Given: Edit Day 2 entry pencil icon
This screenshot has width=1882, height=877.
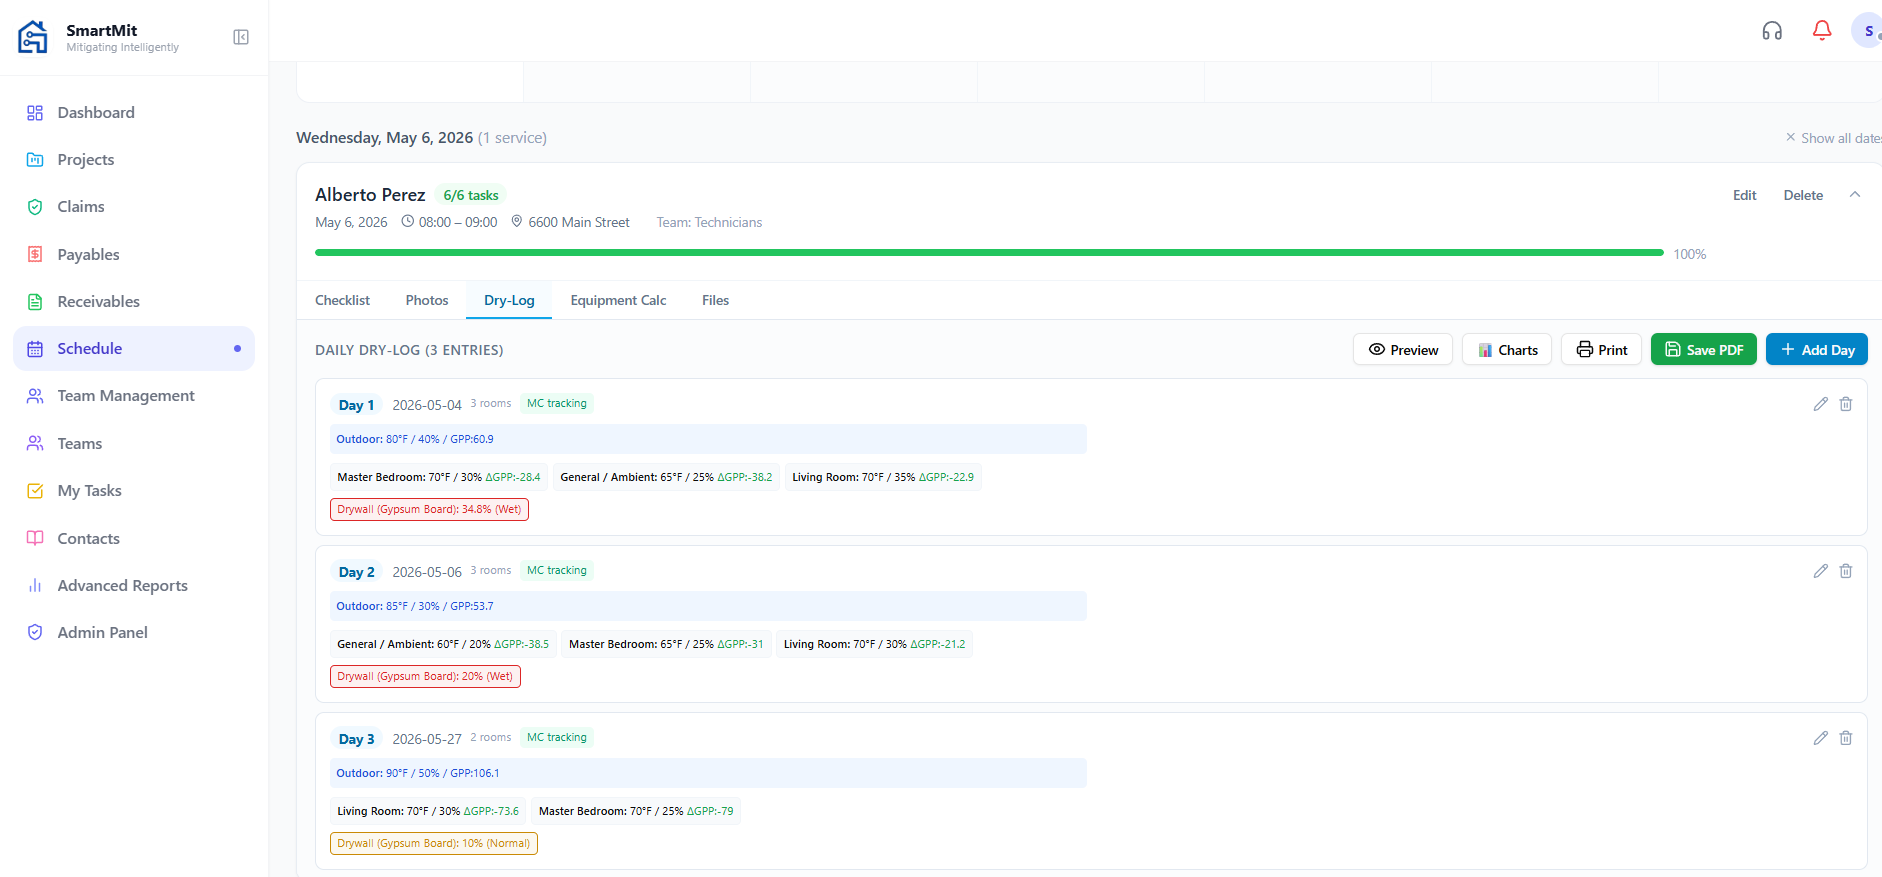Looking at the screenshot, I should click(1820, 571).
